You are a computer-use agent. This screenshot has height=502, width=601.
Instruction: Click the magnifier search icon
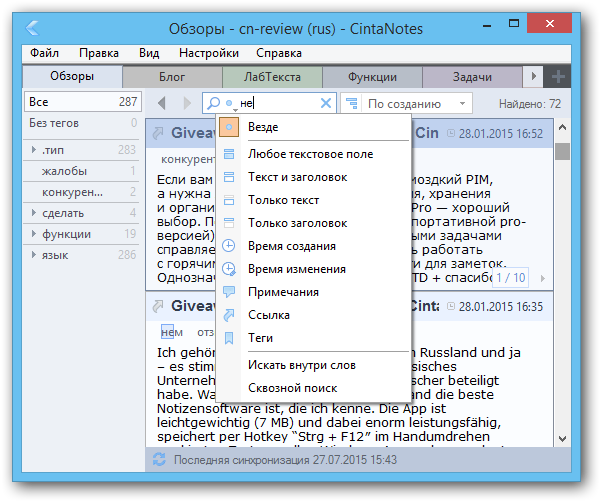(213, 103)
